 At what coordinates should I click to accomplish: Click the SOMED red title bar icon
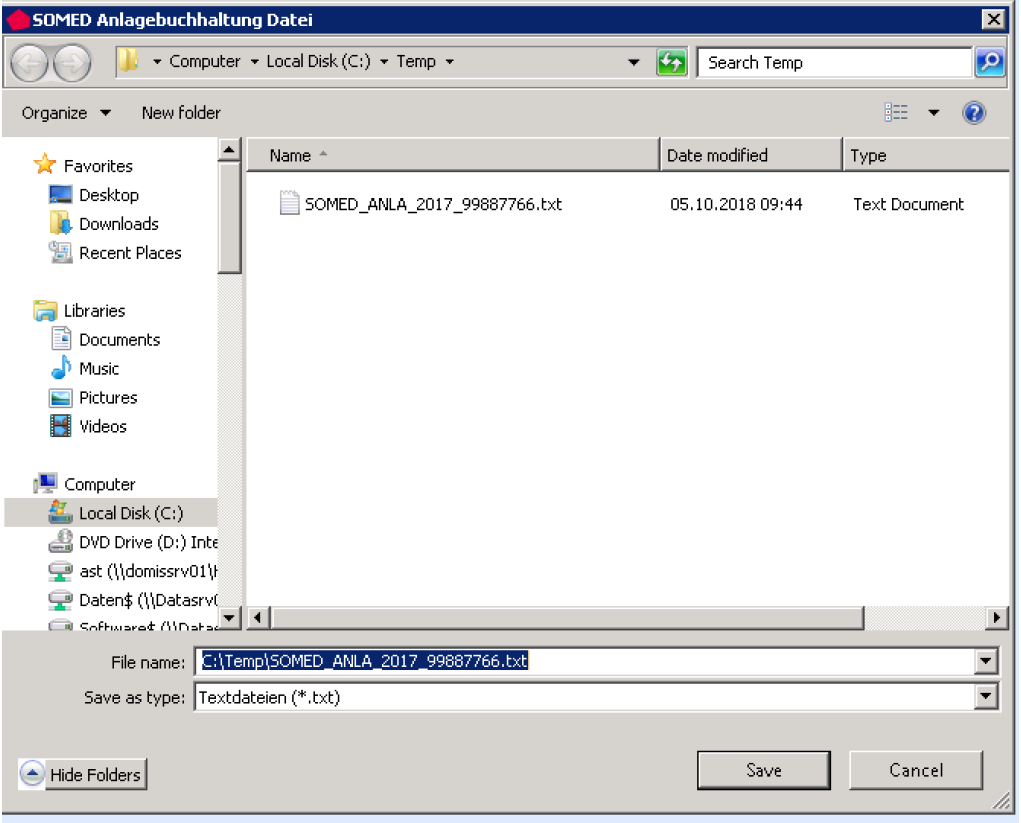18,20
